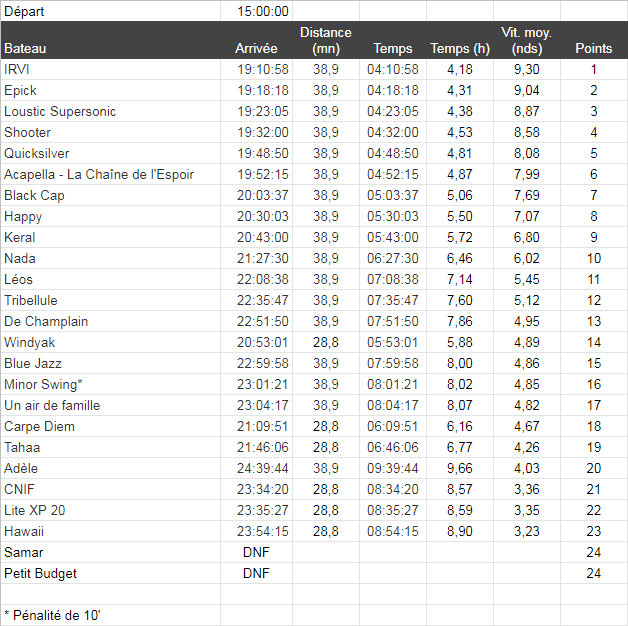Click Hawaii's time 08:54:15
Viewport: 628px width, 626px height.
392,531
